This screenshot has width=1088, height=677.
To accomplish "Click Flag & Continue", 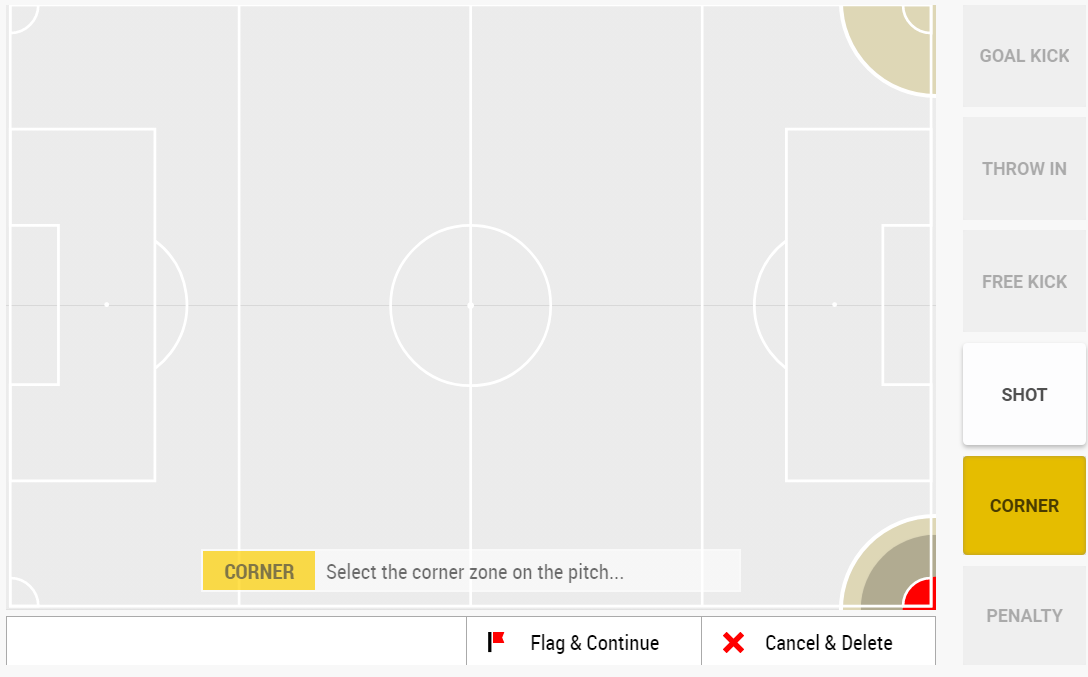I will (584, 642).
